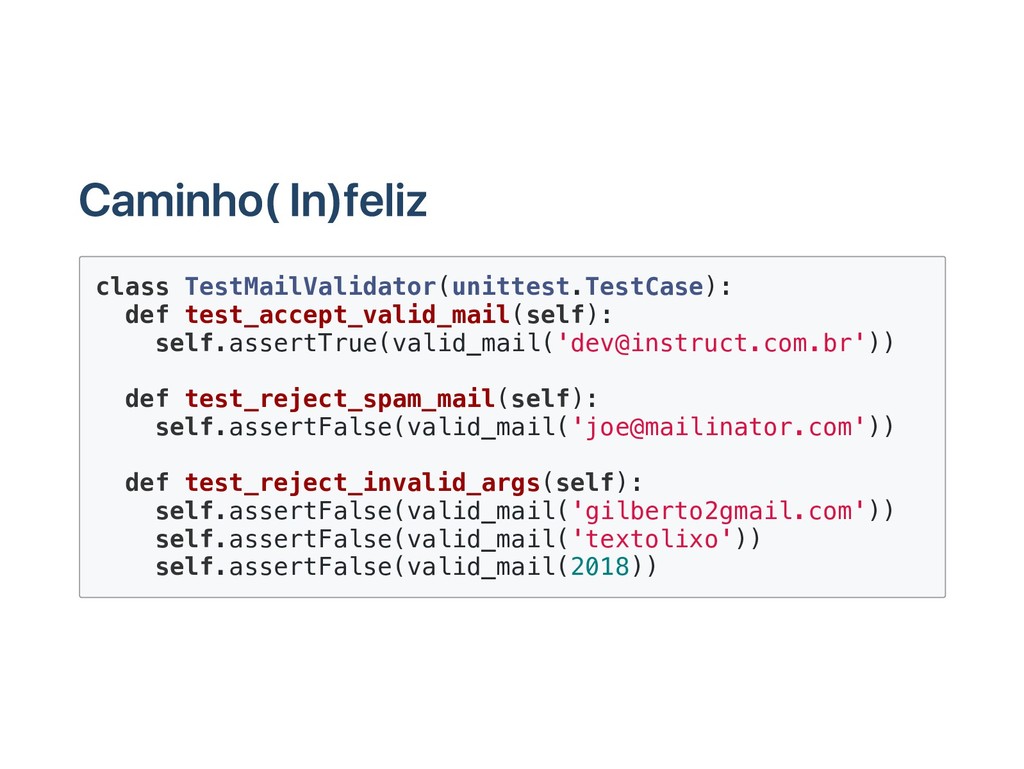Click the class keyword
This screenshot has width=1024, height=769.
pyautogui.click(x=133, y=287)
